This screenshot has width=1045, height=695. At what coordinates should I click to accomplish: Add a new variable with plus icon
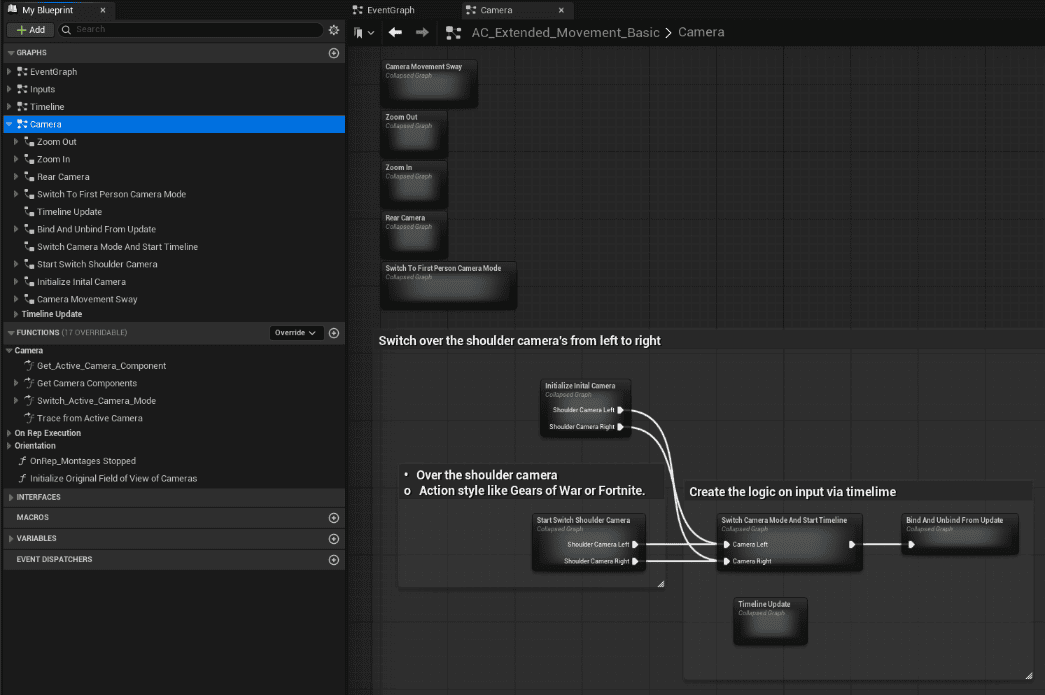tap(334, 538)
